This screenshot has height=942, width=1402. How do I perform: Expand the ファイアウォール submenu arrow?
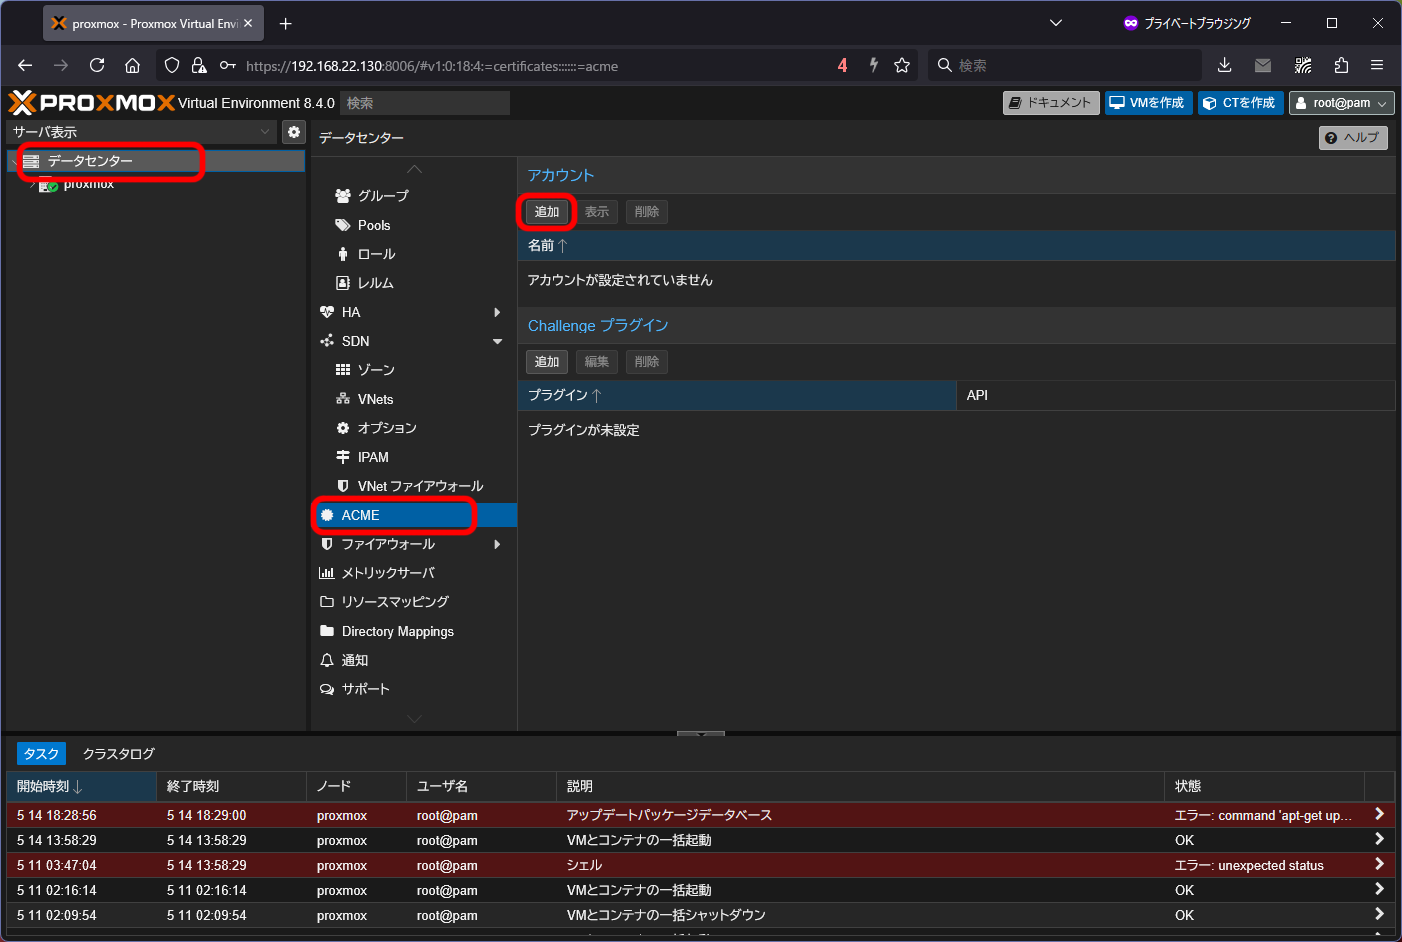point(497,544)
